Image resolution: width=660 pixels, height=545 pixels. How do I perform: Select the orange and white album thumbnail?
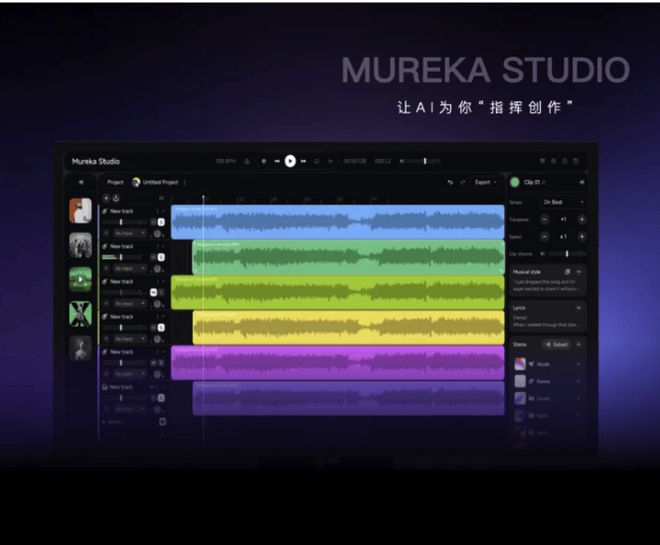point(80,210)
